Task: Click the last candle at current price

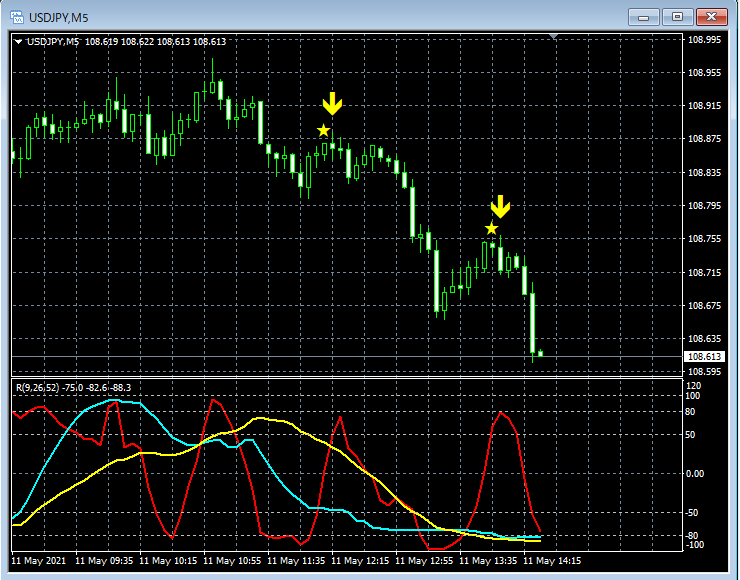Action: click(540, 353)
